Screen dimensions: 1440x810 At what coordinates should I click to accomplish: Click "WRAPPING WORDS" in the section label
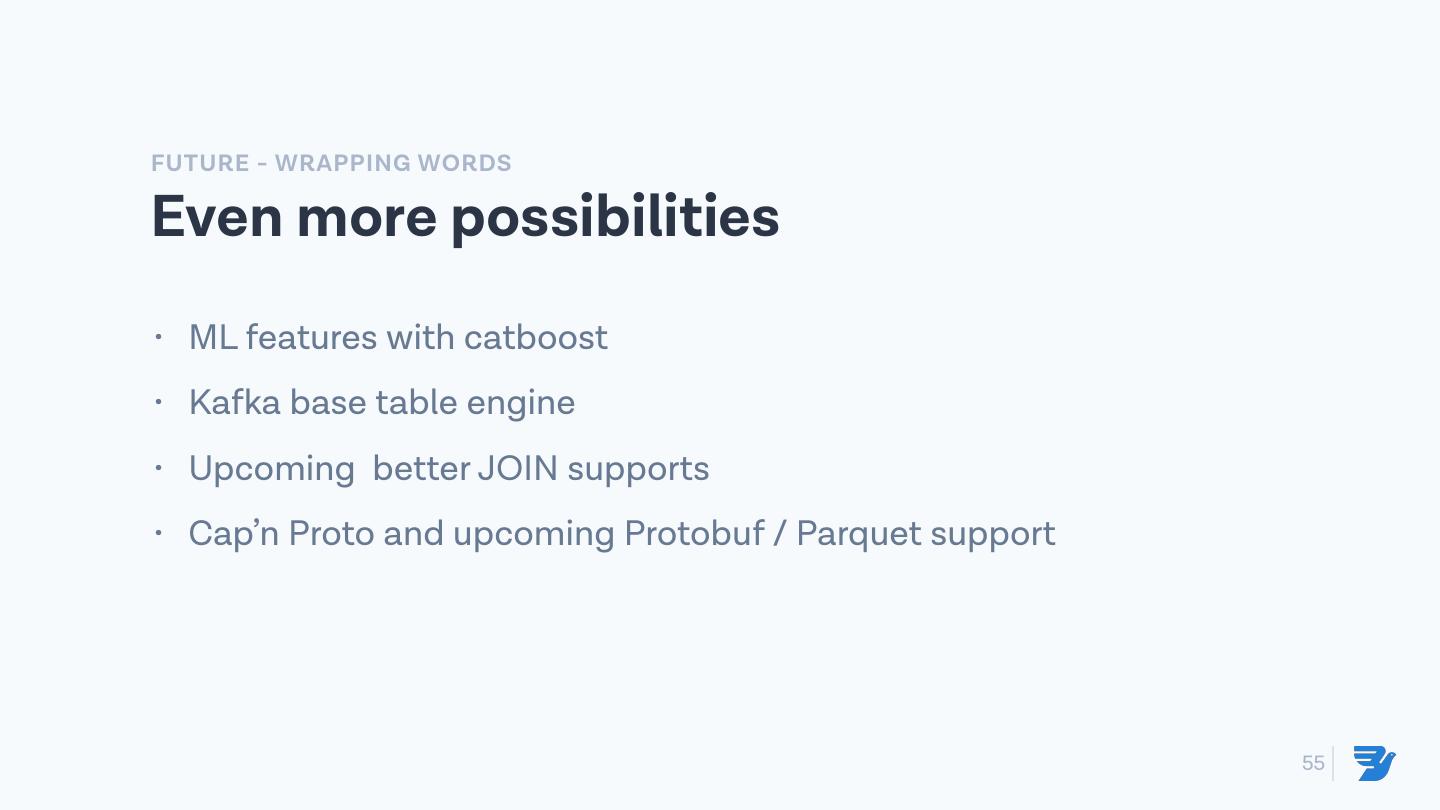point(393,163)
